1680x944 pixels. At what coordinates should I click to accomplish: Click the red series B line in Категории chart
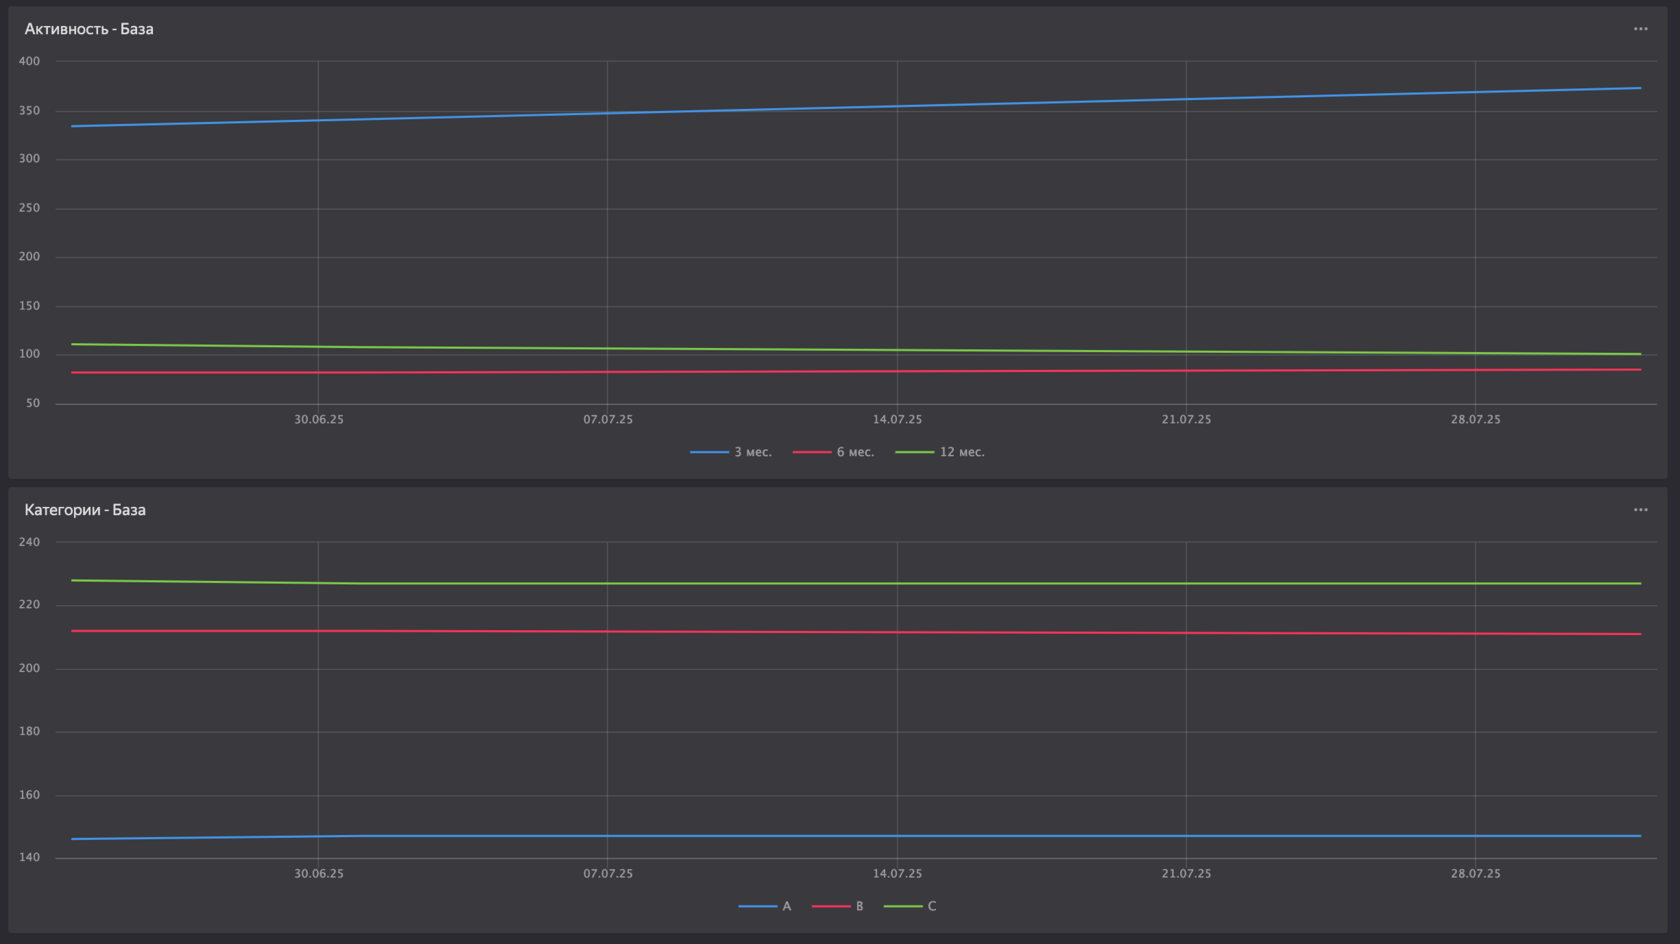coord(856,632)
